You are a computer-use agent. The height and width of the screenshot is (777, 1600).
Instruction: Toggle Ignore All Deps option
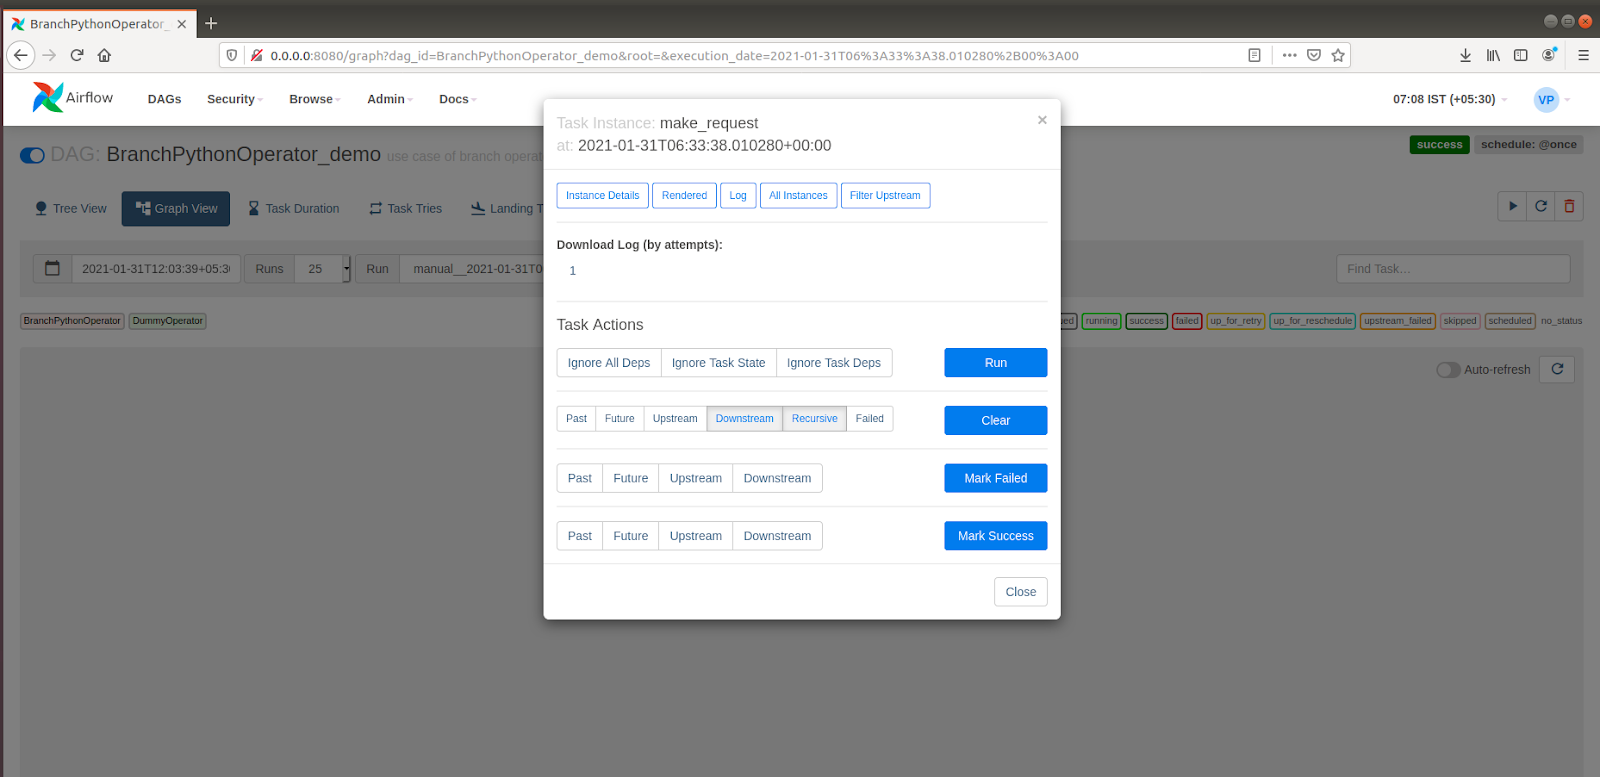pyautogui.click(x=608, y=363)
